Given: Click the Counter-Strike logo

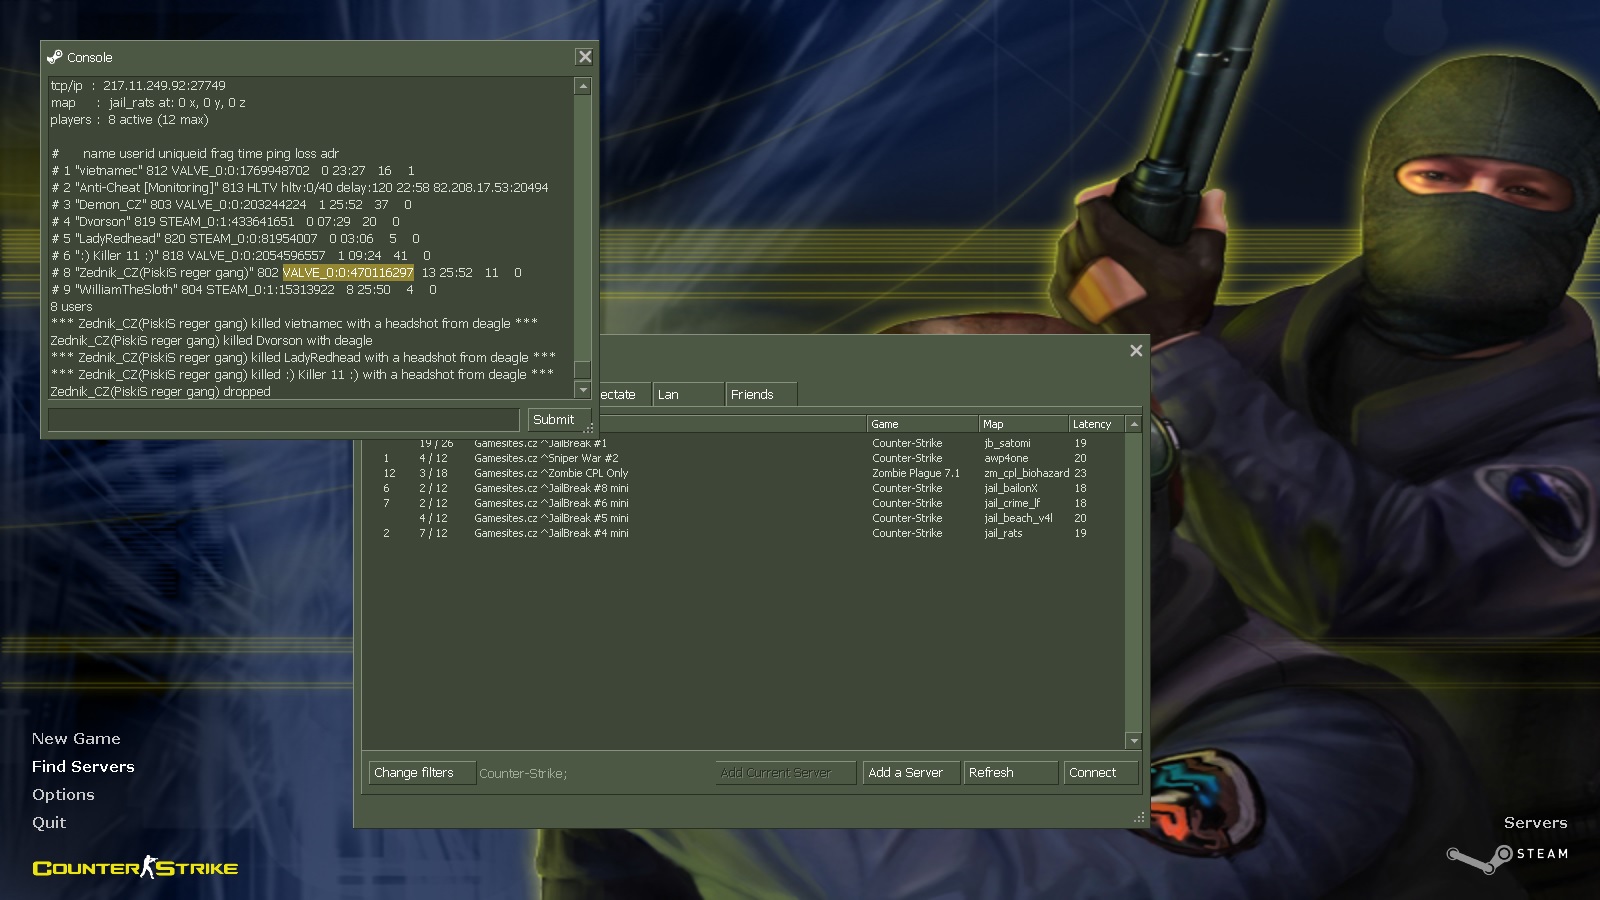Looking at the screenshot, I should [135, 867].
